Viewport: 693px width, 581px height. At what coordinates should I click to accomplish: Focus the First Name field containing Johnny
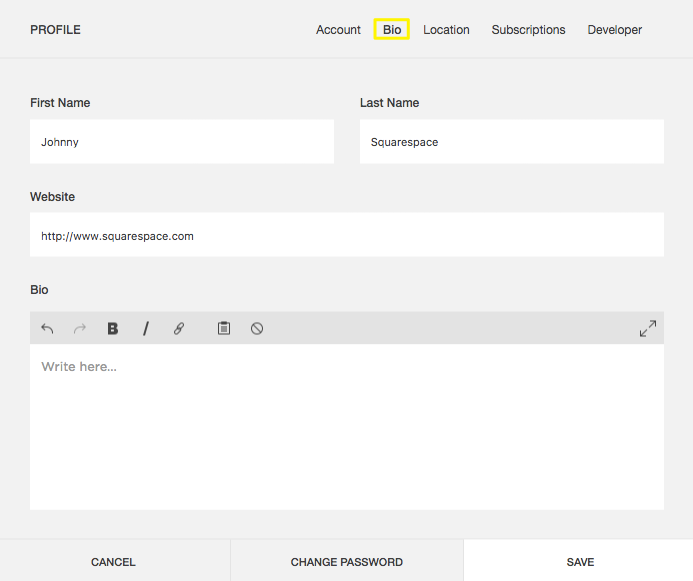click(x=182, y=142)
